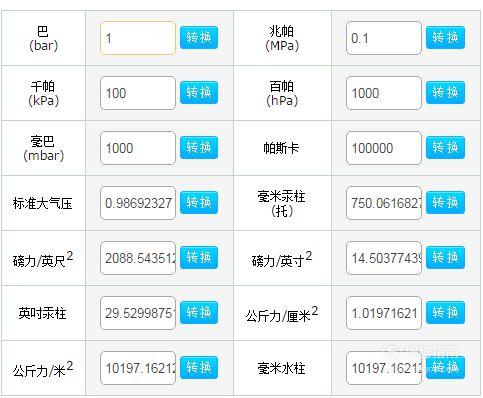Screen dimensions: 483x398
Task: Focus the 标准大气压 input showing 0.98692327
Action: [138, 203]
